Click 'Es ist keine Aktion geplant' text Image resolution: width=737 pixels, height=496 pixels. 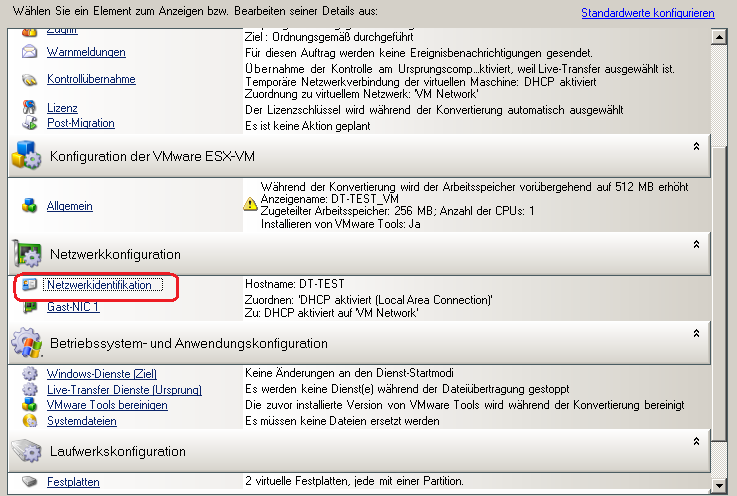tap(308, 126)
